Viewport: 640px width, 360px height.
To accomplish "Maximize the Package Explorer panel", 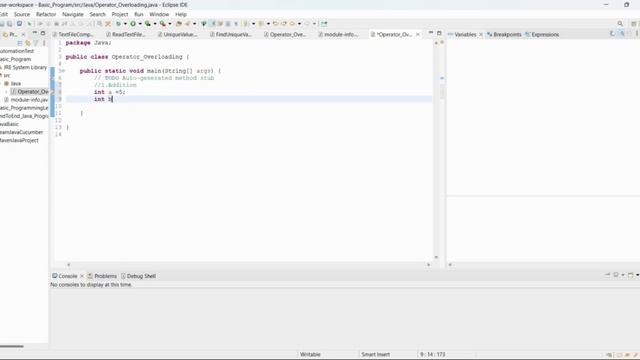I will [43, 33].
